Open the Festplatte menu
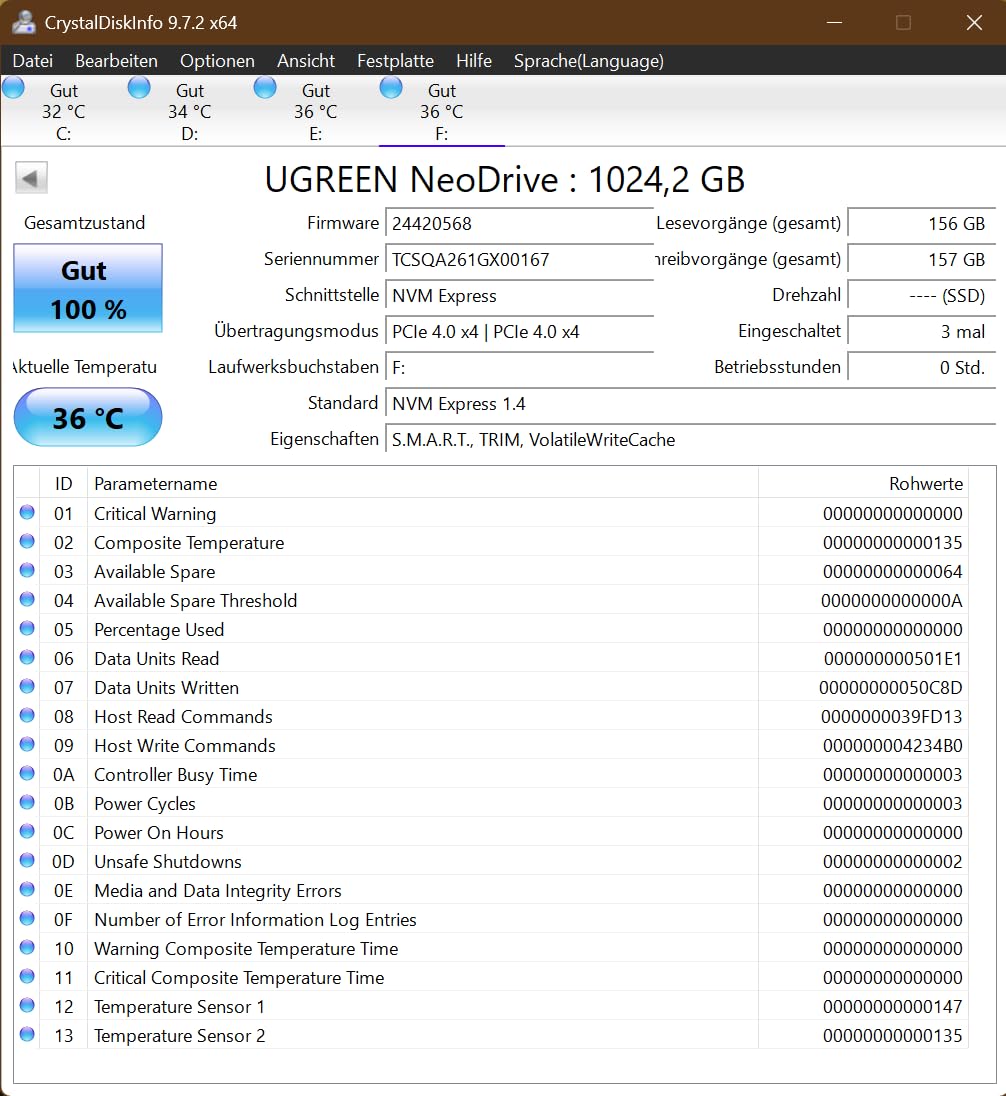1006x1096 pixels. 395,61
